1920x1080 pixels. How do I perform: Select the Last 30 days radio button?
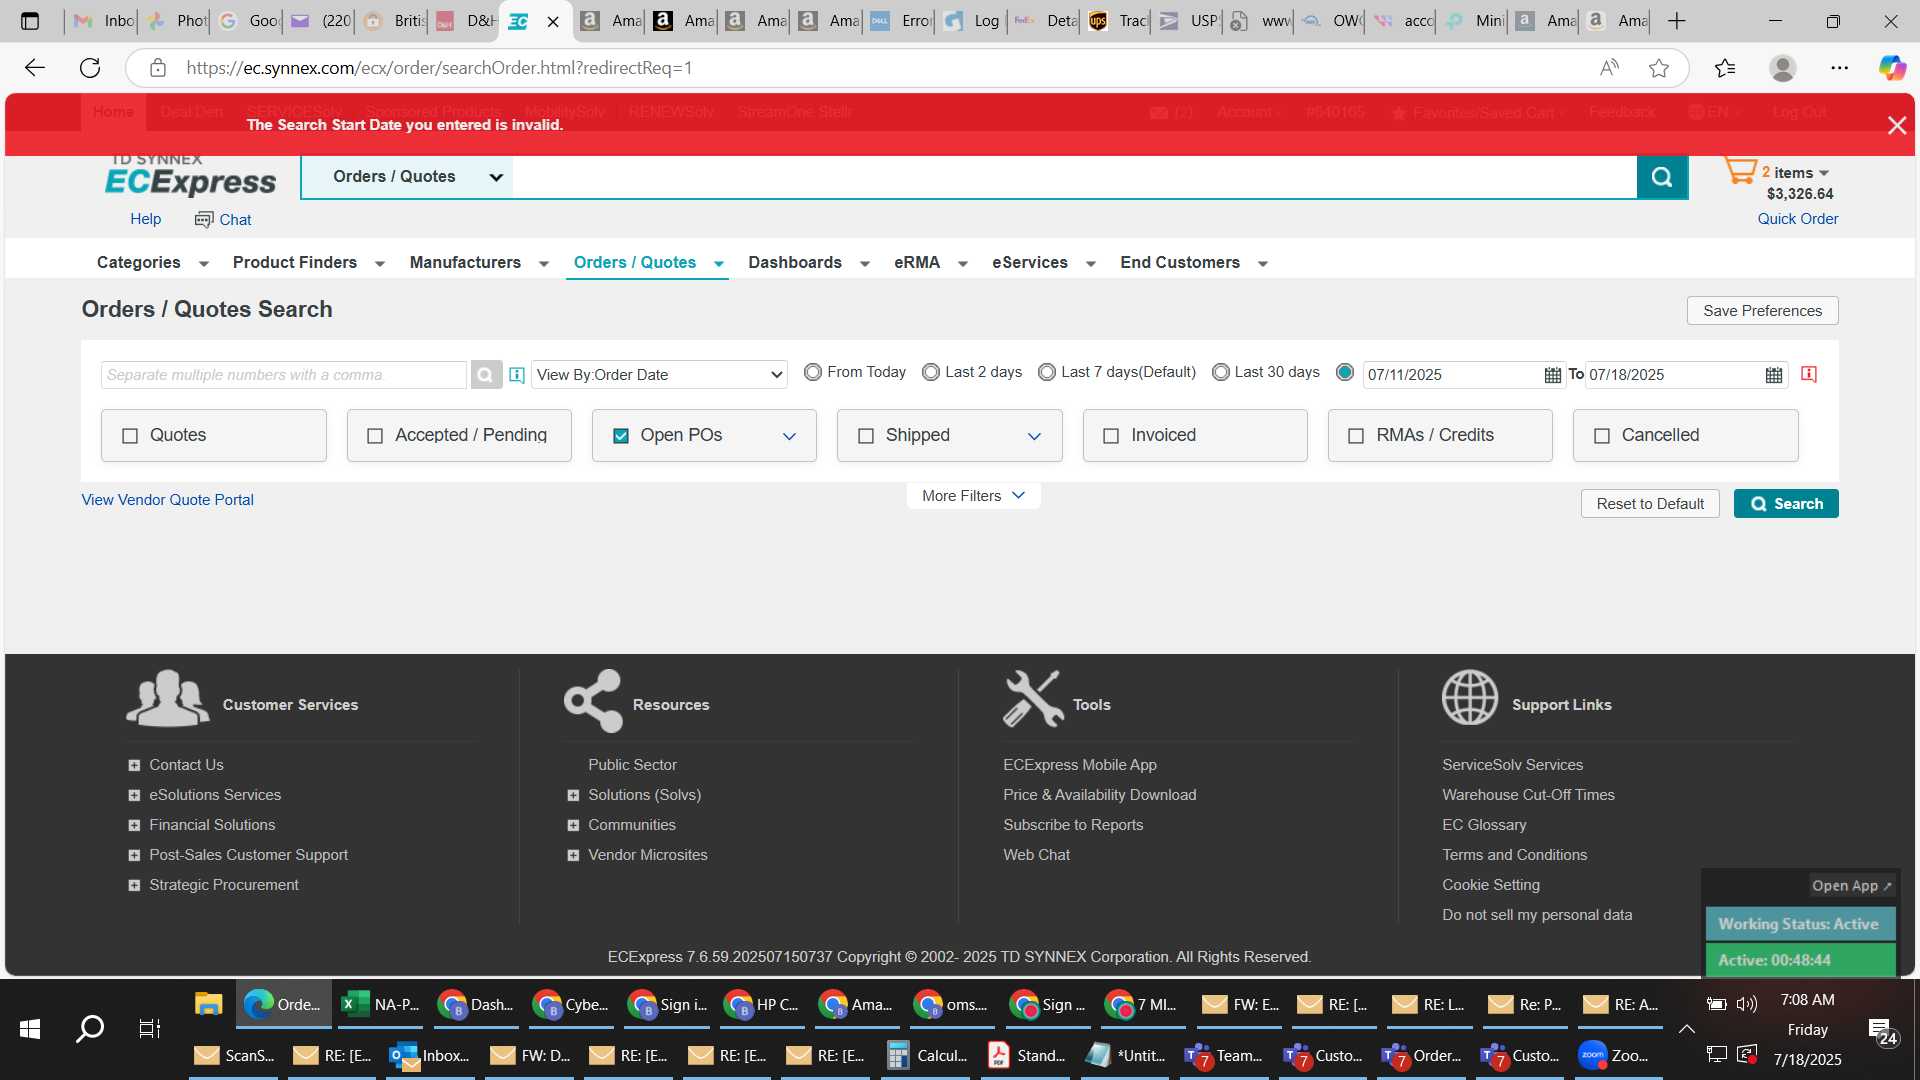pyautogui.click(x=1220, y=372)
